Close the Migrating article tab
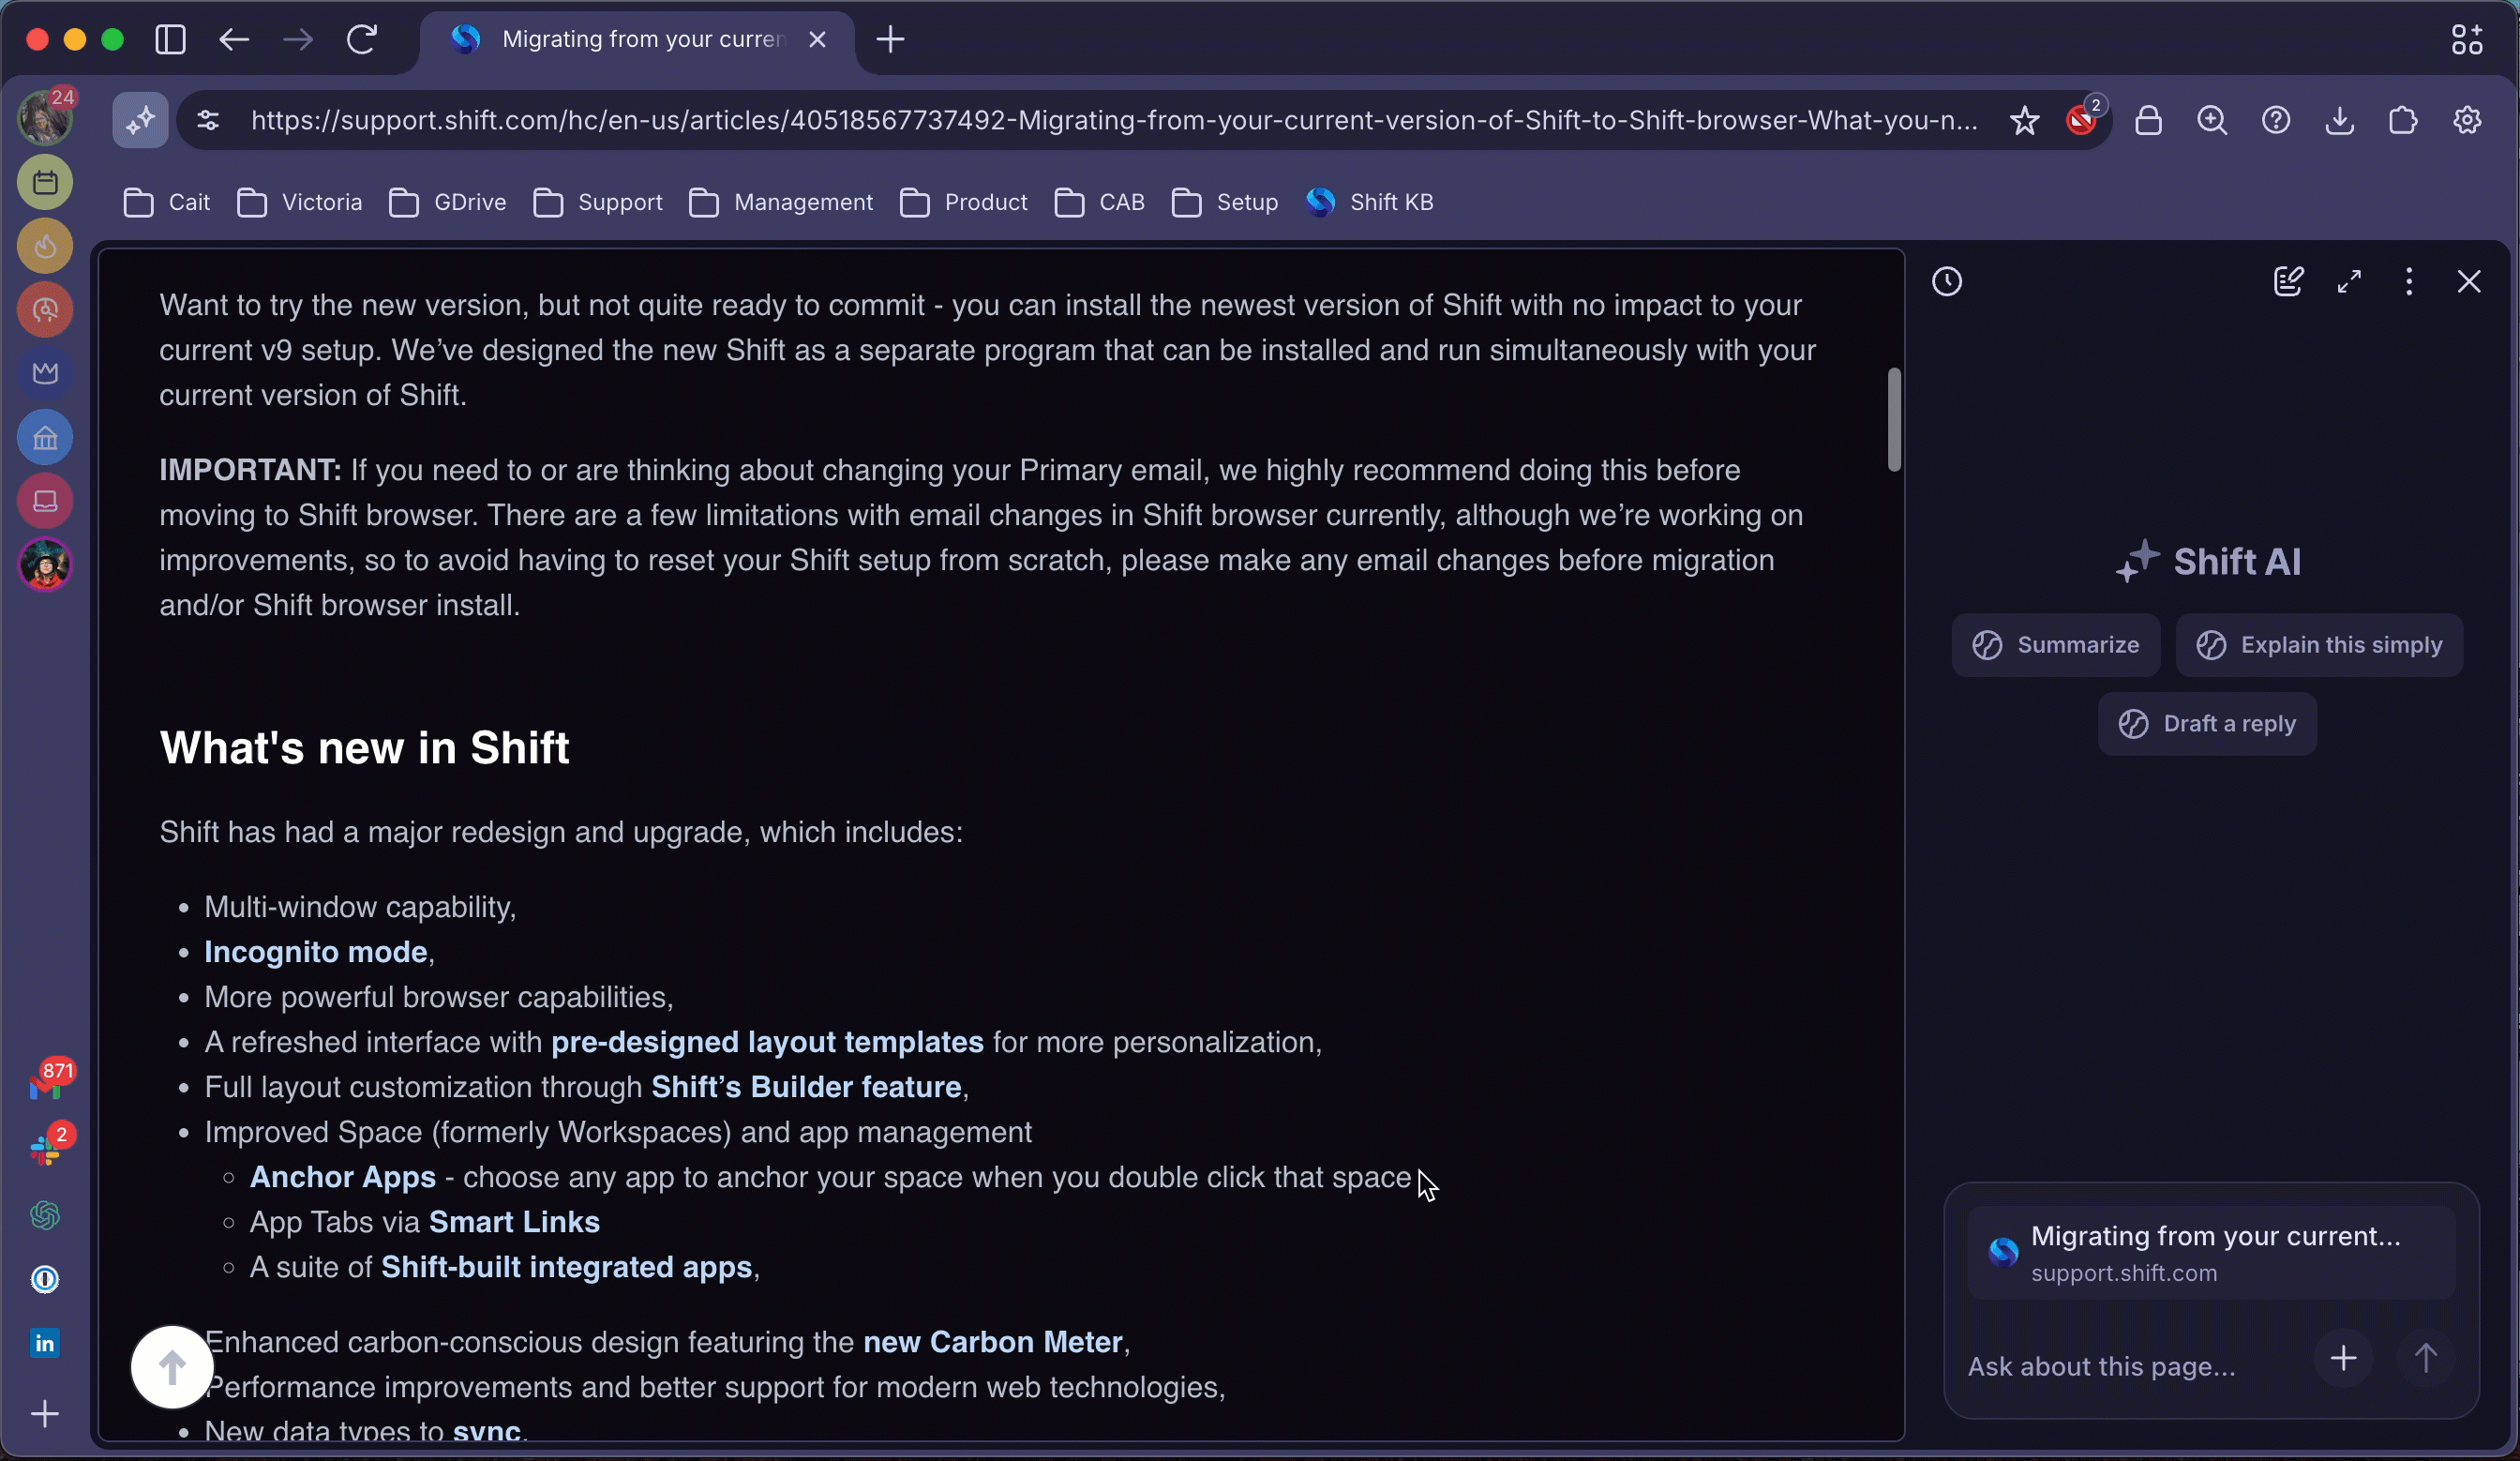 click(817, 40)
